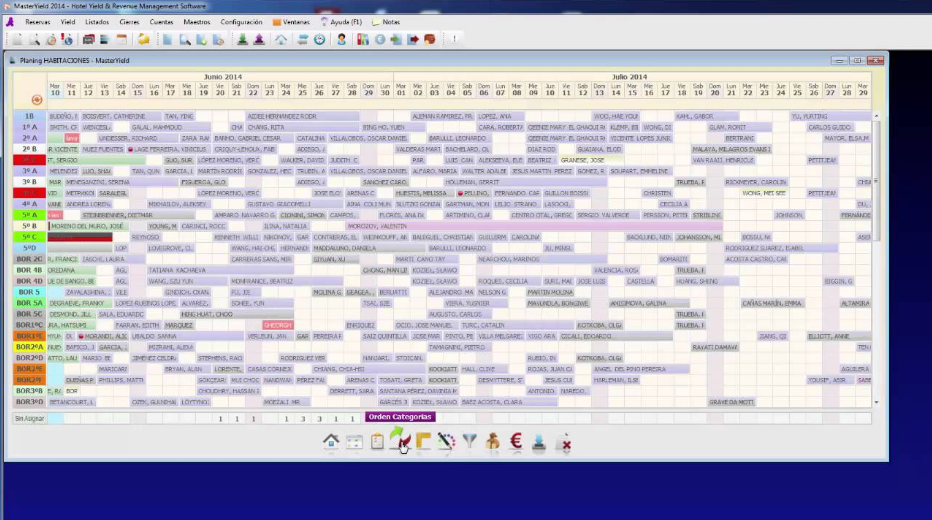Click the clipboard checklist icon in bottom dock
The width and height of the screenshot is (932, 520).
pyautogui.click(x=377, y=442)
